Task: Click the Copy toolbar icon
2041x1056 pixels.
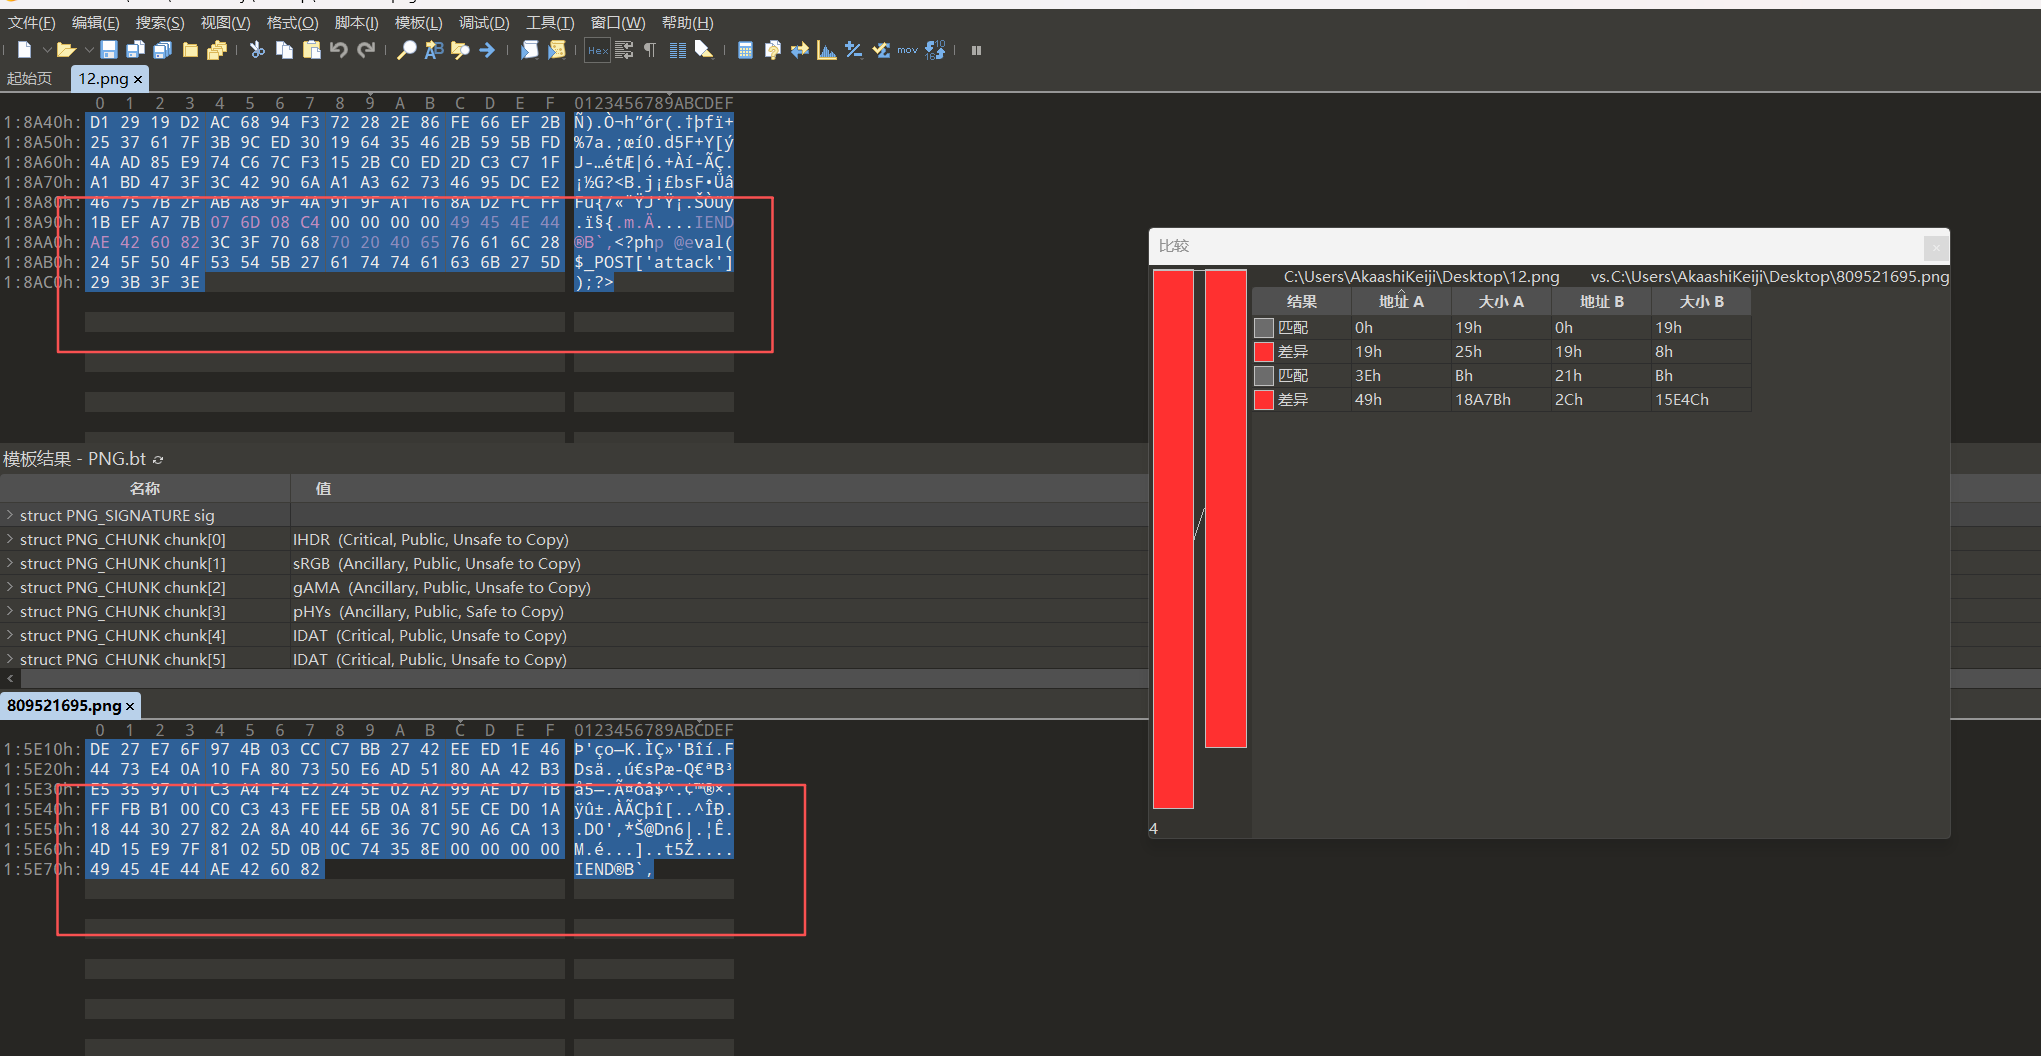Action: [x=284, y=50]
